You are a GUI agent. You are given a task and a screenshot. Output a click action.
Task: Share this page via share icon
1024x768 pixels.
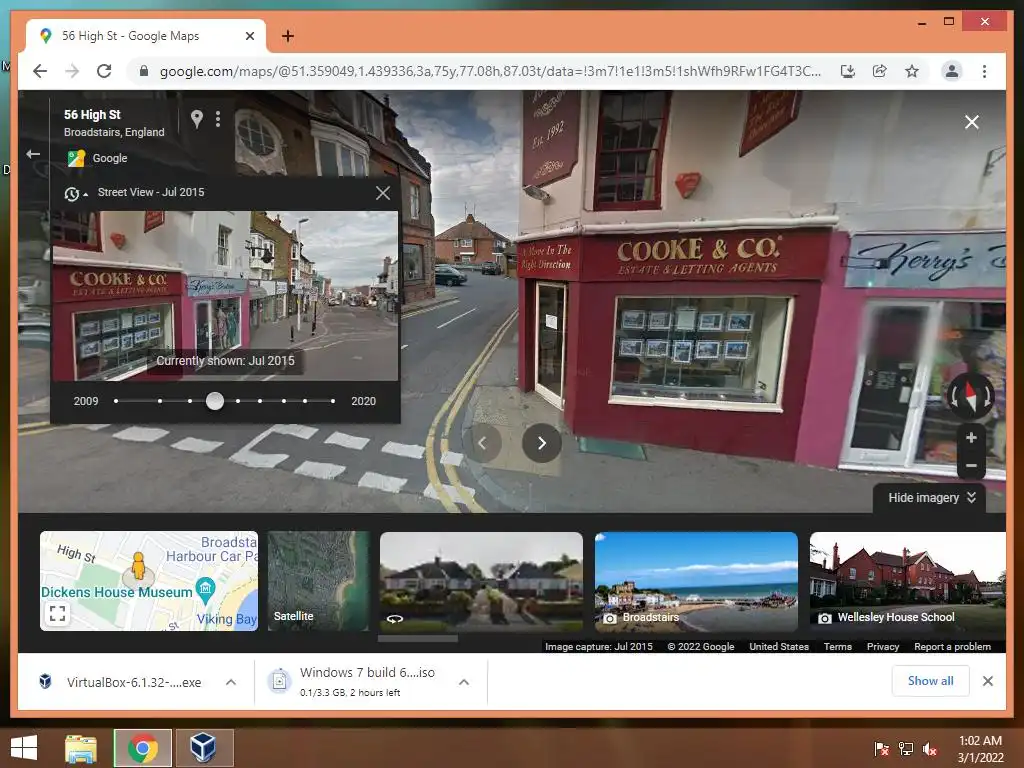(880, 71)
